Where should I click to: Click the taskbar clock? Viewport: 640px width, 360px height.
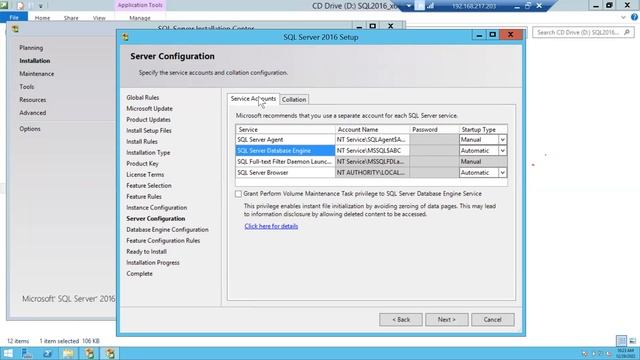[625, 353]
